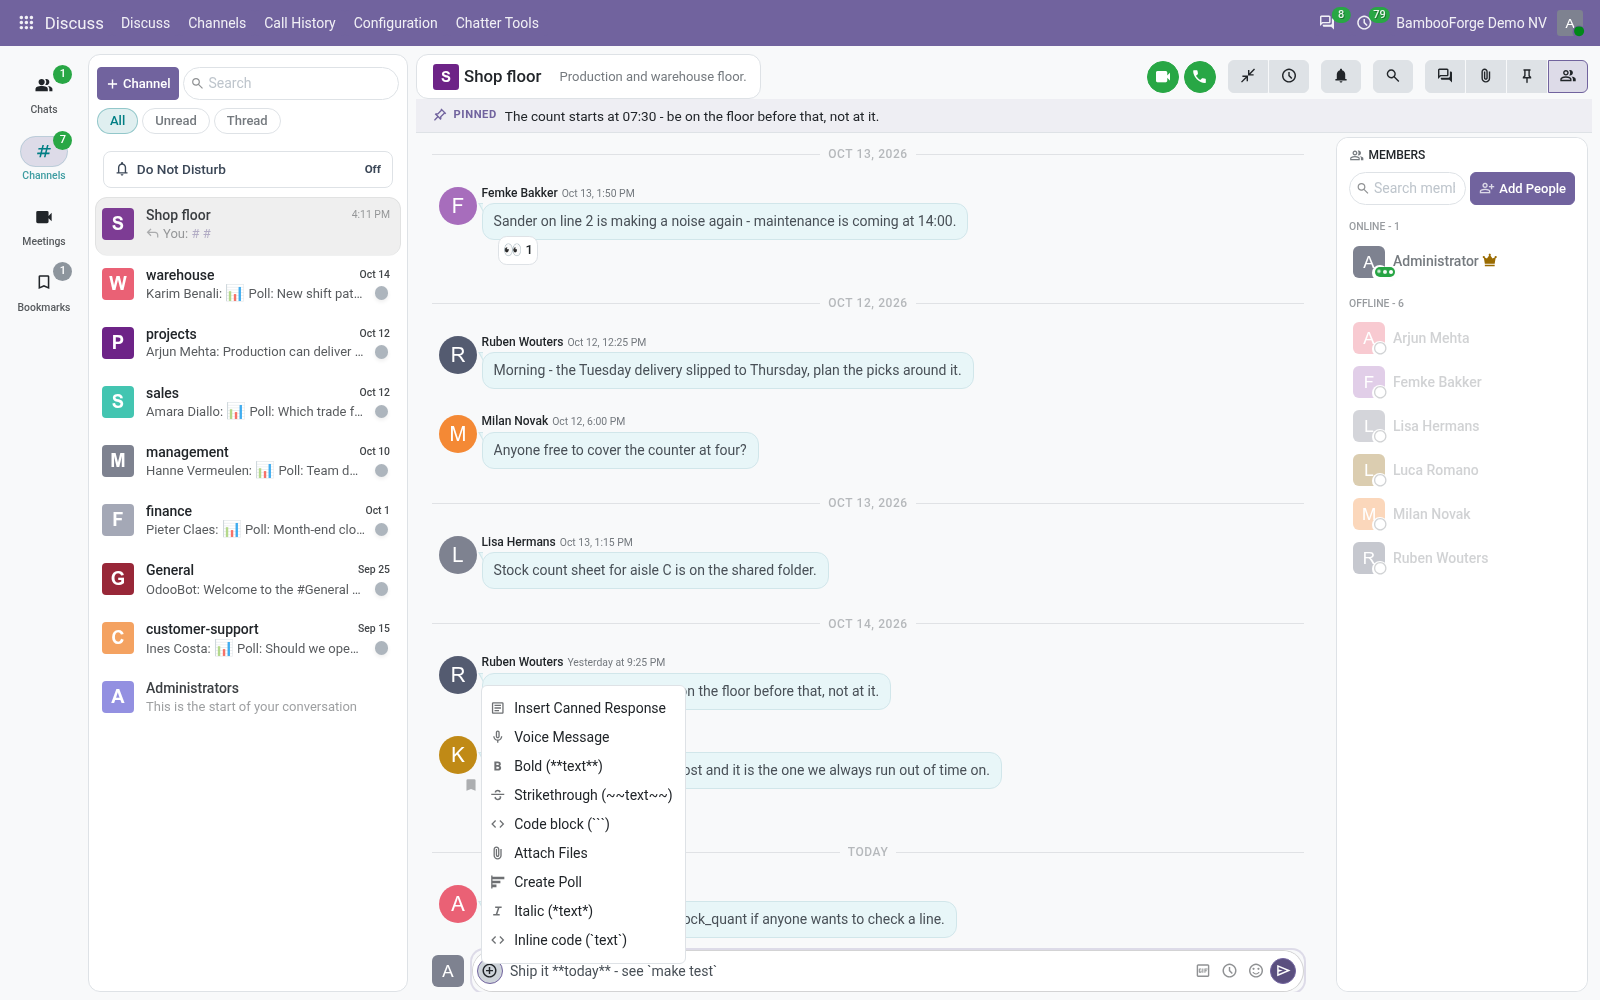The height and width of the screenshot is (1000, 1600).
Task: Click the + Channel button
Action: pyautogui.click(x=138, y=84)
